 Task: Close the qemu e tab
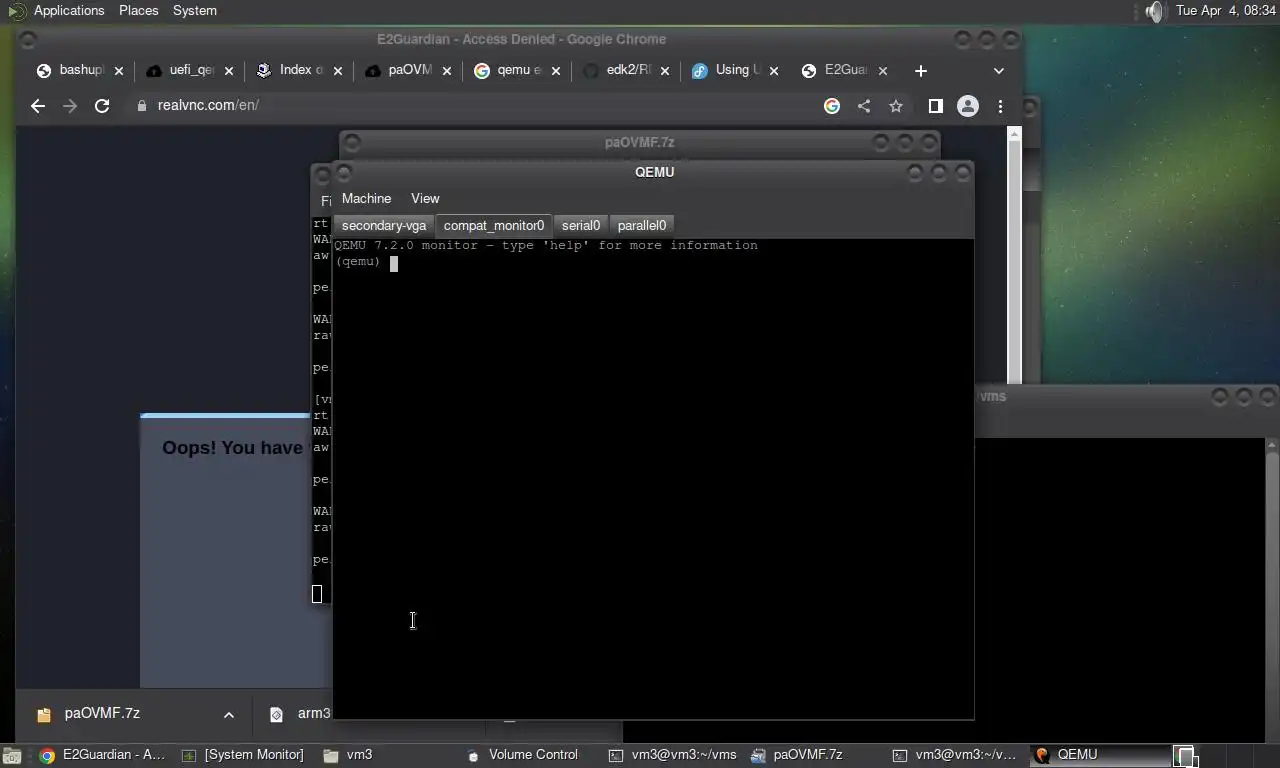pyautogui.click(x=556, y=71)
